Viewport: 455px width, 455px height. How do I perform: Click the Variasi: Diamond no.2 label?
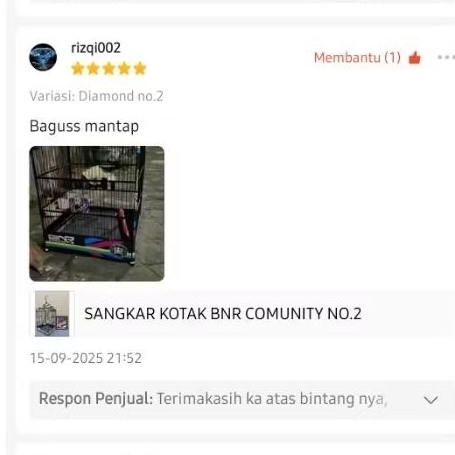96,96
